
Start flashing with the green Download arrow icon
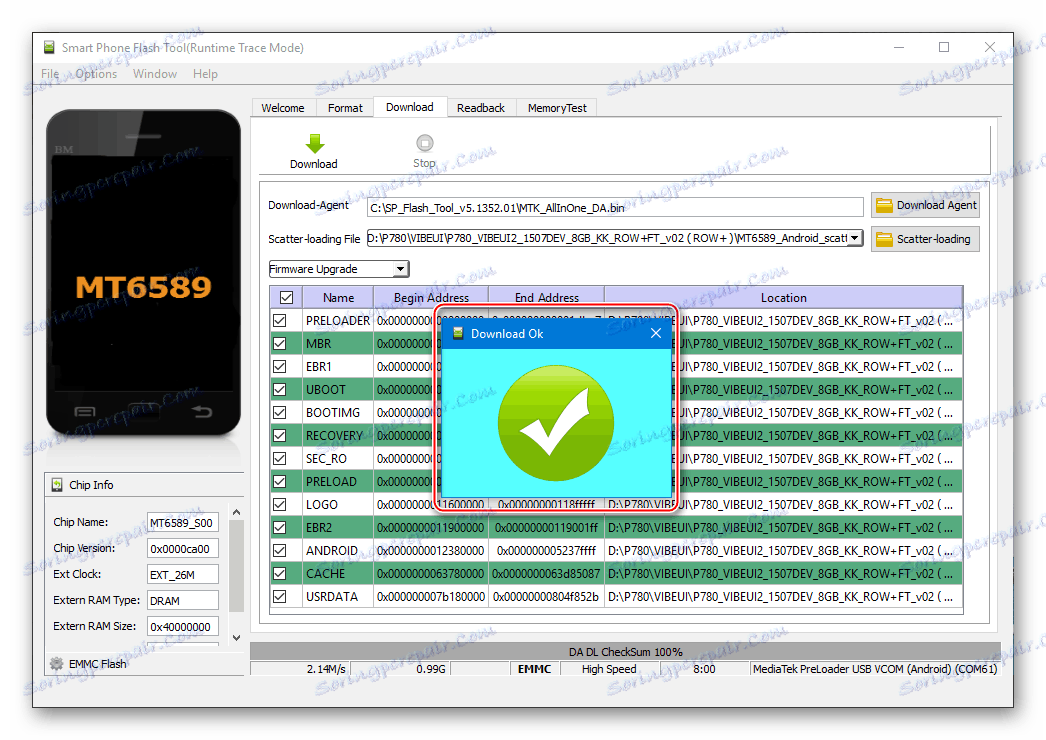pos(313,143)
